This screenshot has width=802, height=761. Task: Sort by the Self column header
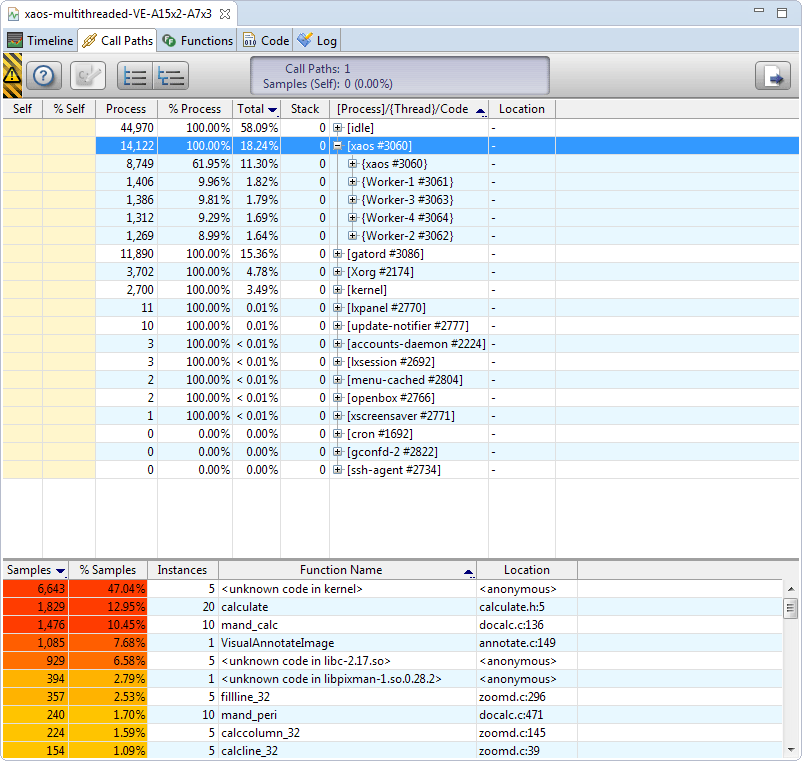click(23, 109)
